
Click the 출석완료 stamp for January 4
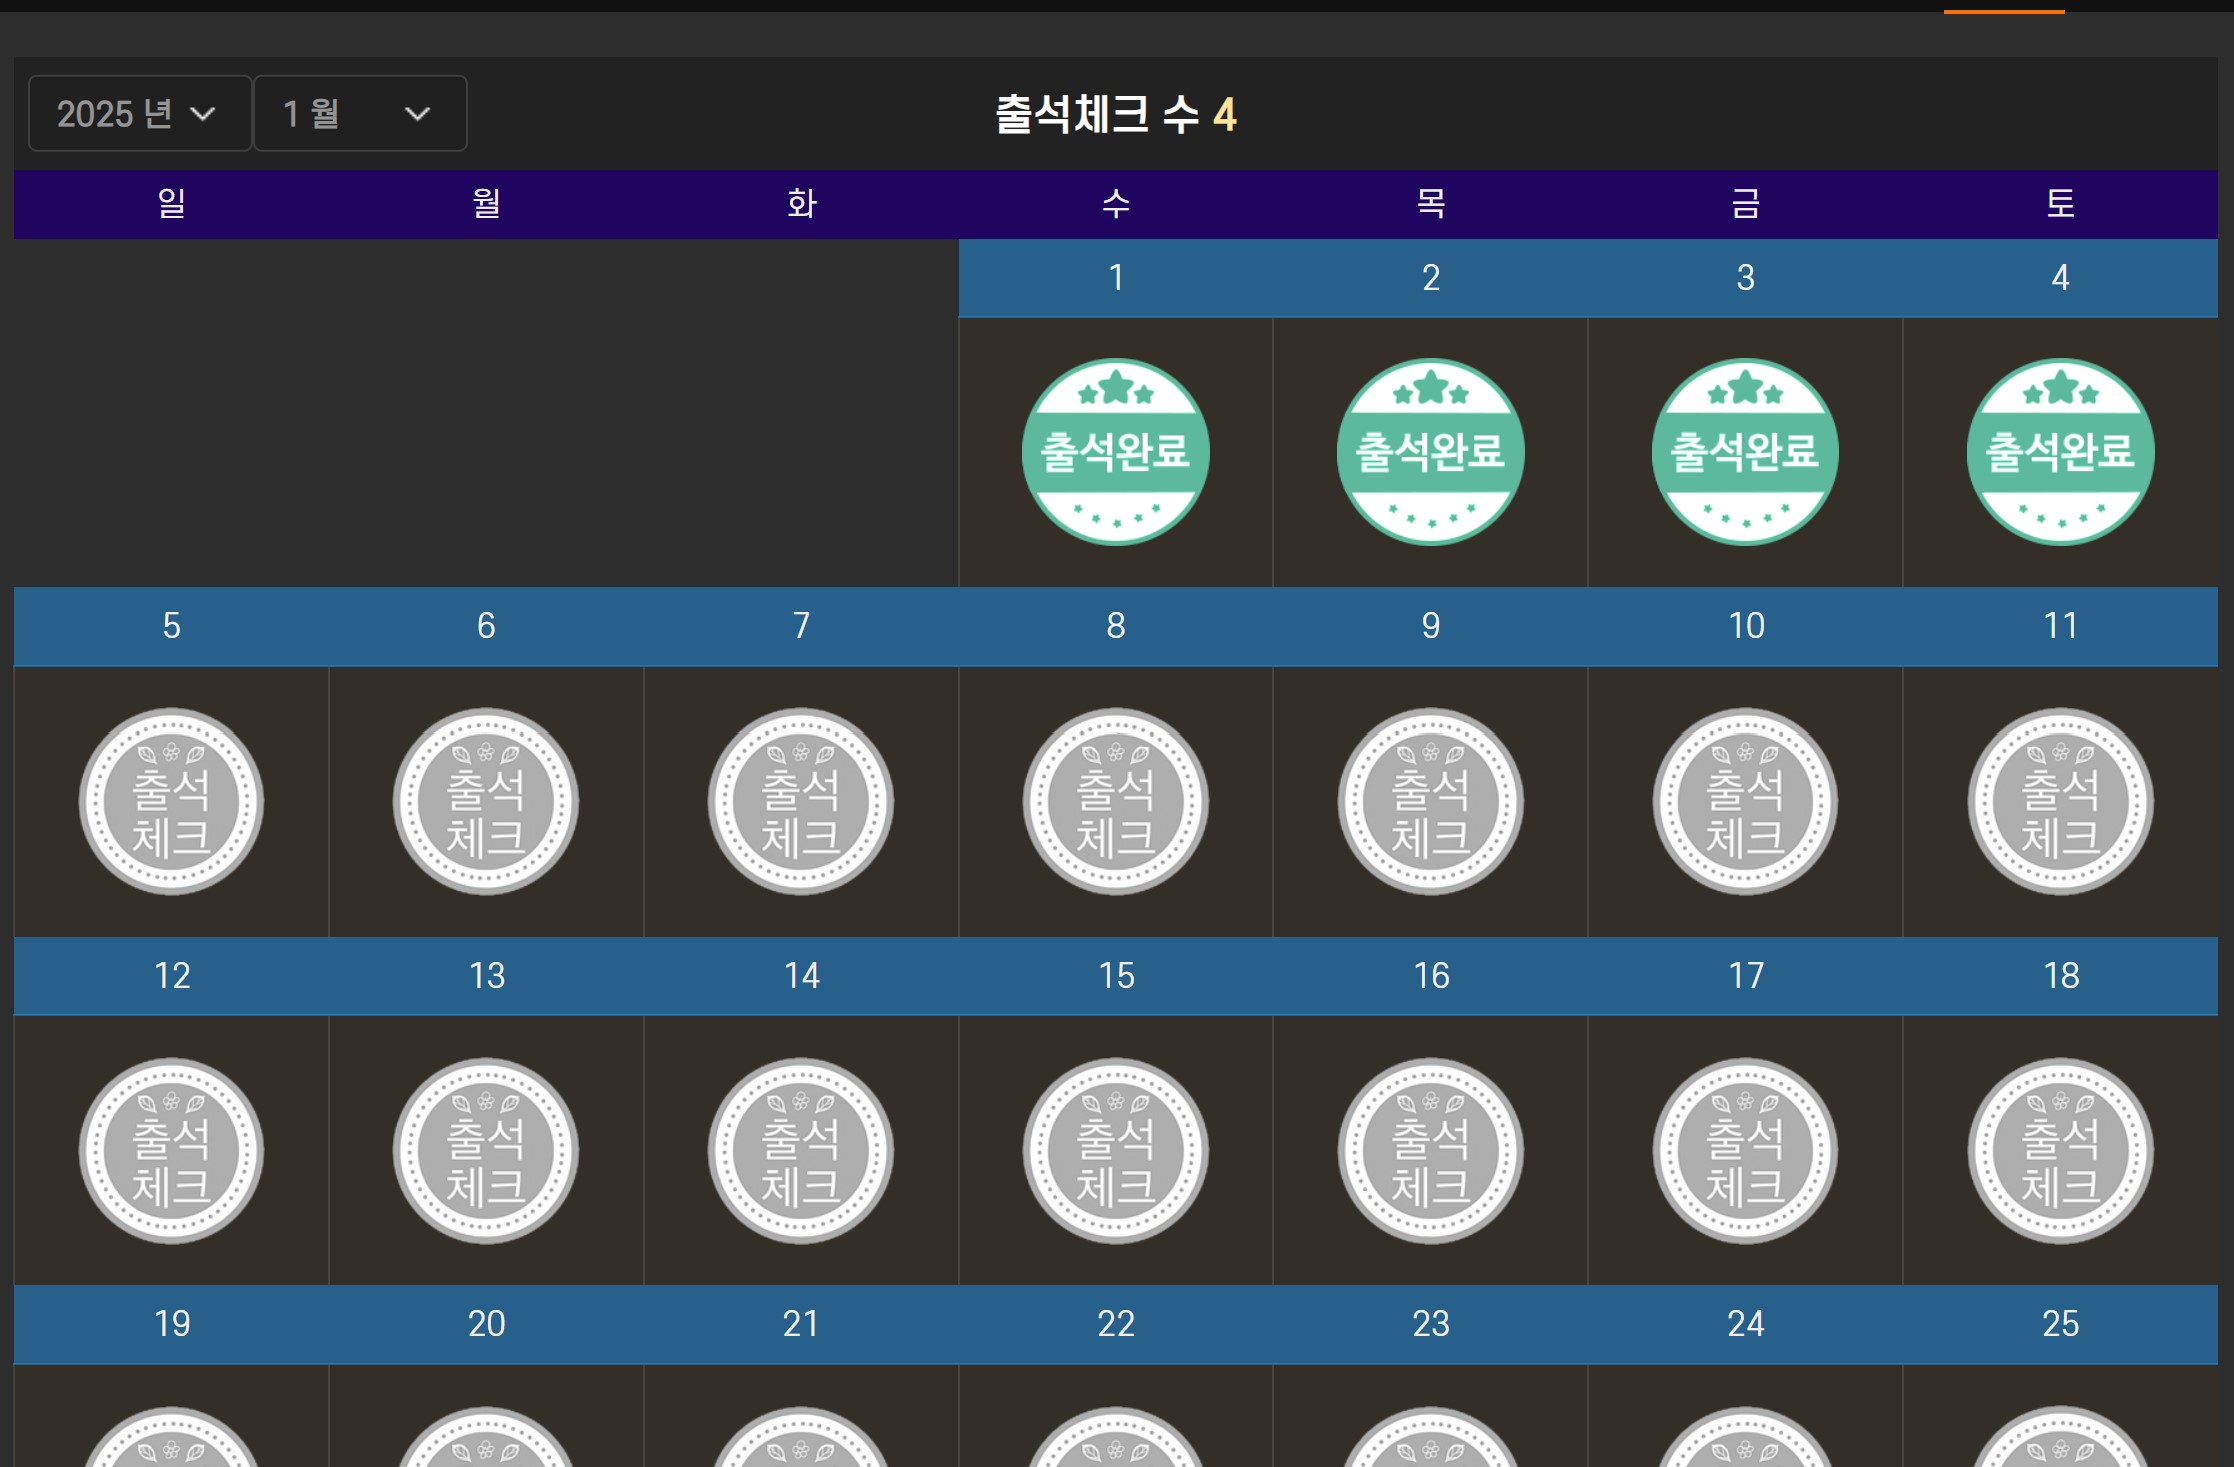(2061, 452)
